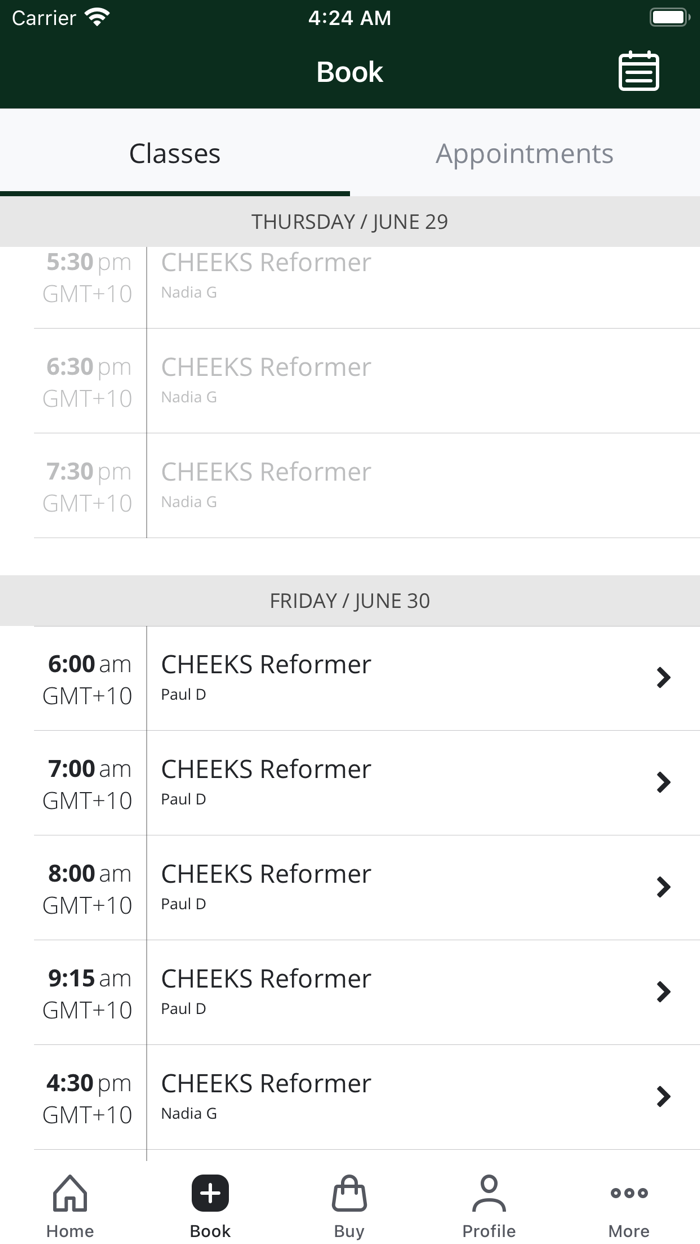Open the More three-dots menu
Viewport: 700px width, 1244px height.
(x=629, y=1193)
